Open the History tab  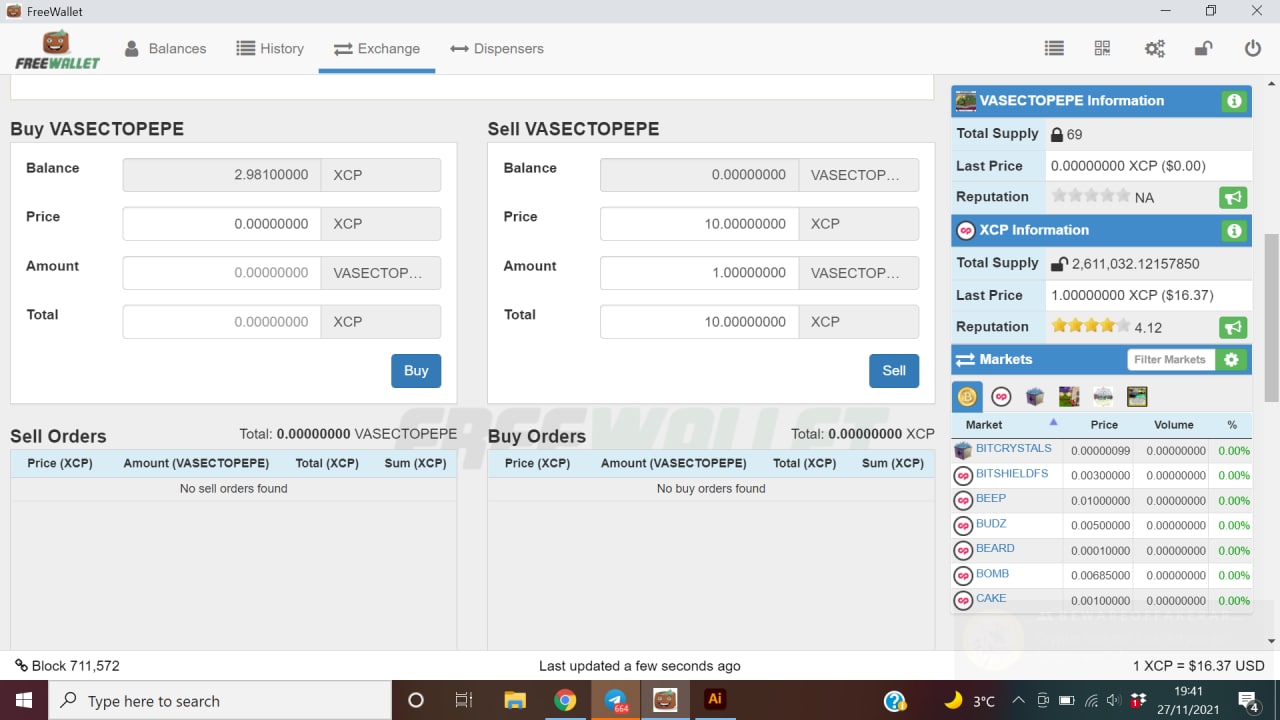(x=270, y=48)
